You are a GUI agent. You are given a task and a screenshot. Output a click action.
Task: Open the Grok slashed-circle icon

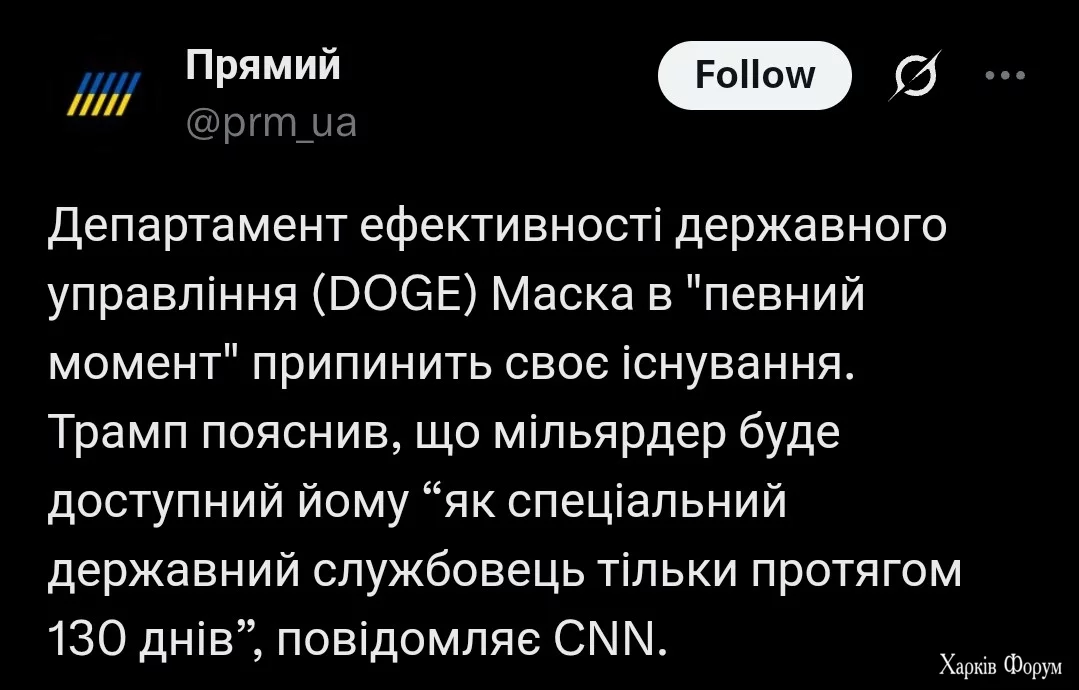tap(911, 77)
